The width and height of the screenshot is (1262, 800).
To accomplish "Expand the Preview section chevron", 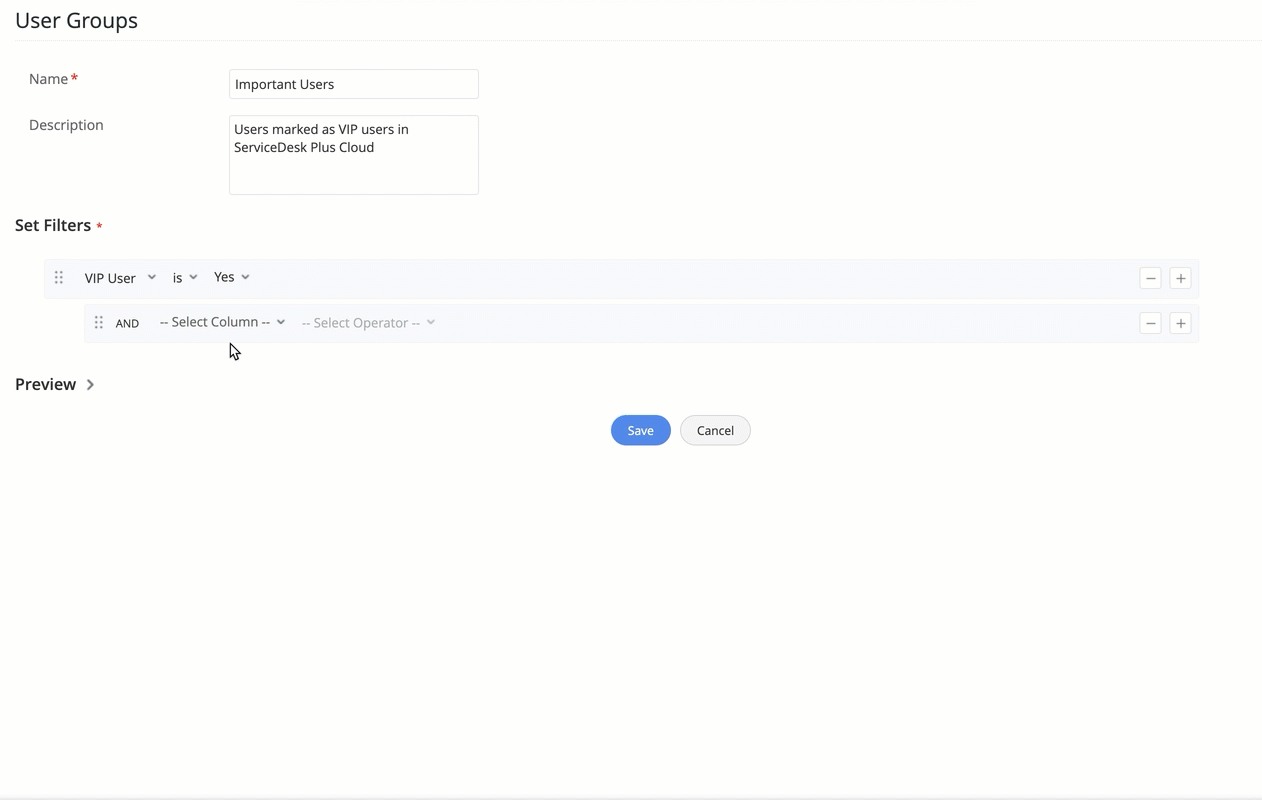I will pos(89,383).
